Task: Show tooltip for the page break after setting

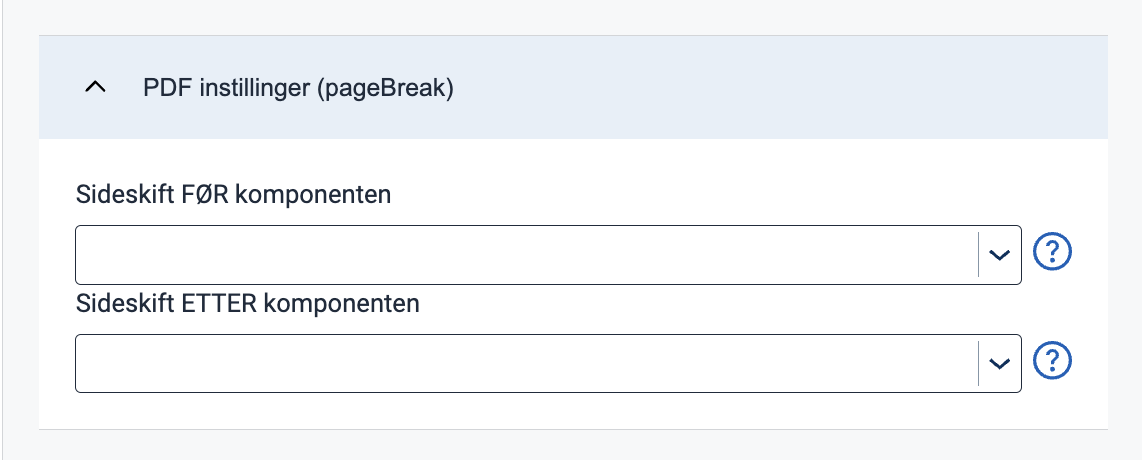Action: (1052, 361)
